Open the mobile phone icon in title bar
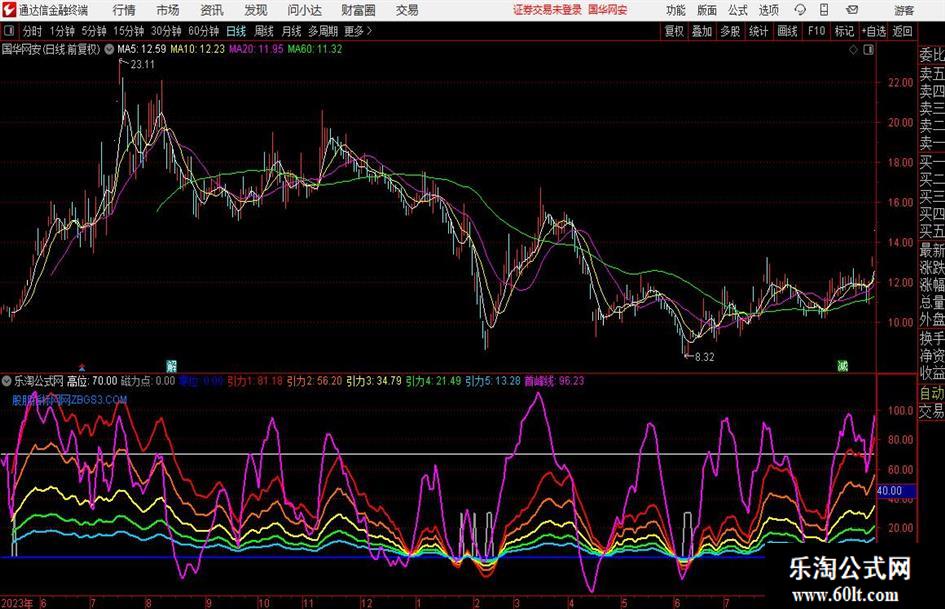The height and width of the screenshot is (609, 945). pos(824,10)
